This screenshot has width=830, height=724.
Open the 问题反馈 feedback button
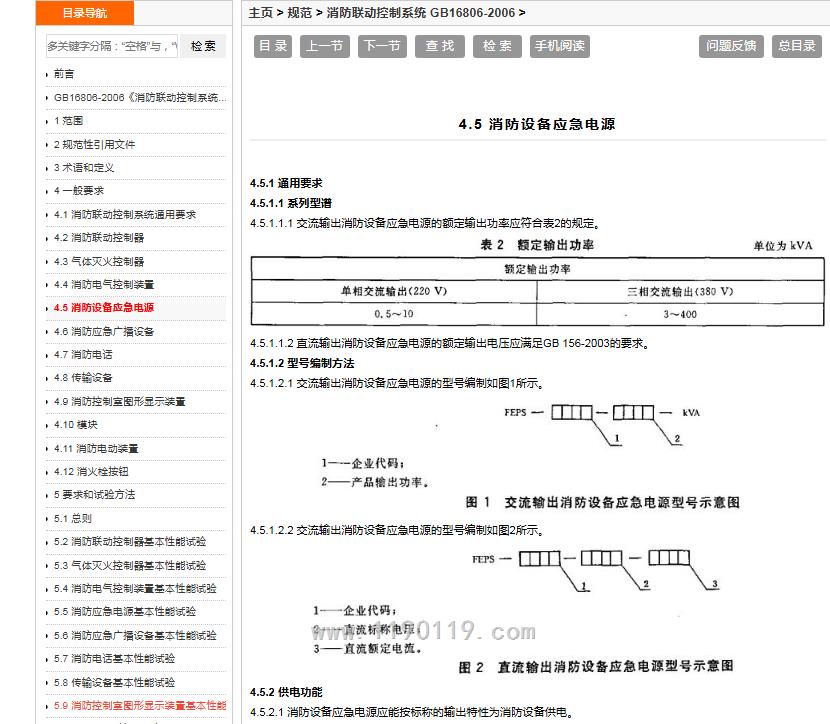point(732,46)
